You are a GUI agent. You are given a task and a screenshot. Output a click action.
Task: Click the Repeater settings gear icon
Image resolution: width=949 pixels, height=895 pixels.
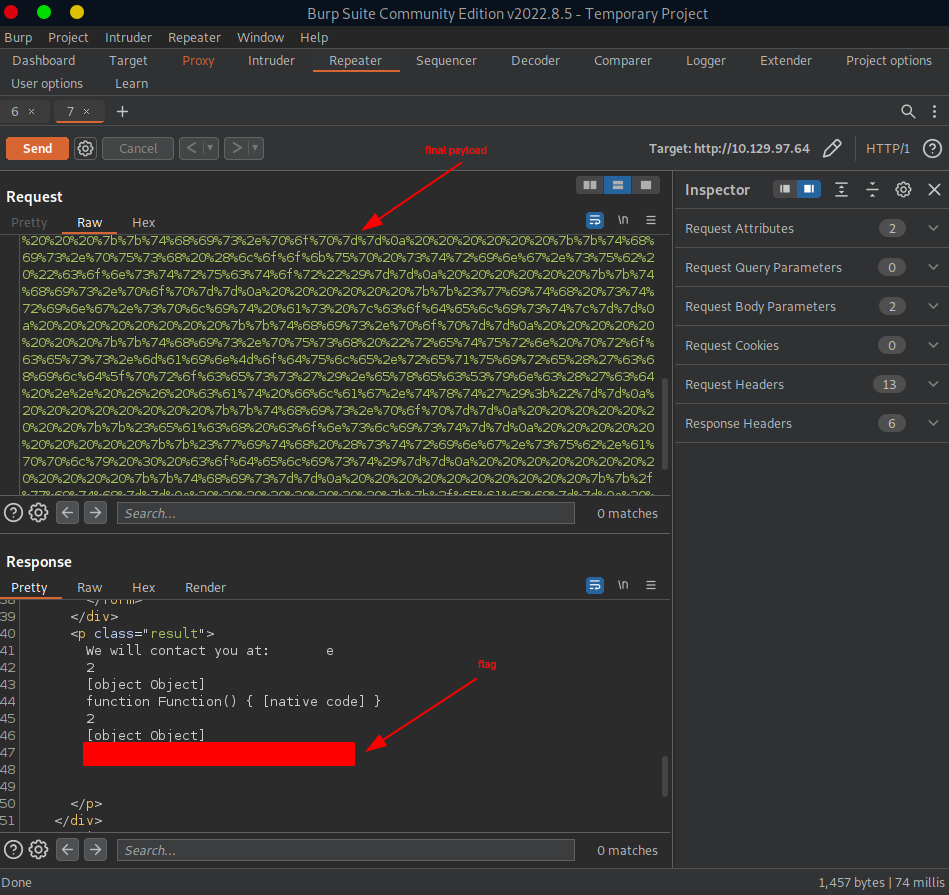click(86, 148)
